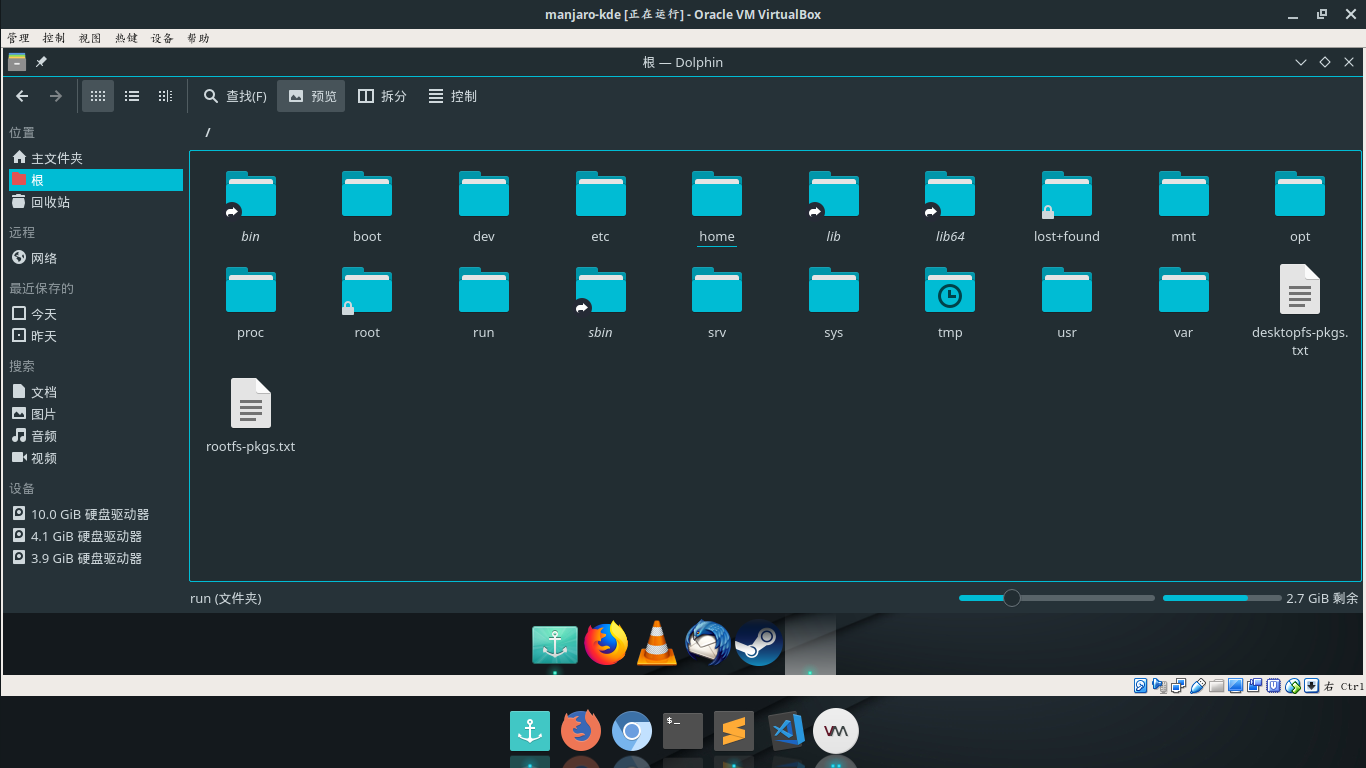Open the lib symlink folder

coord(834,207)
